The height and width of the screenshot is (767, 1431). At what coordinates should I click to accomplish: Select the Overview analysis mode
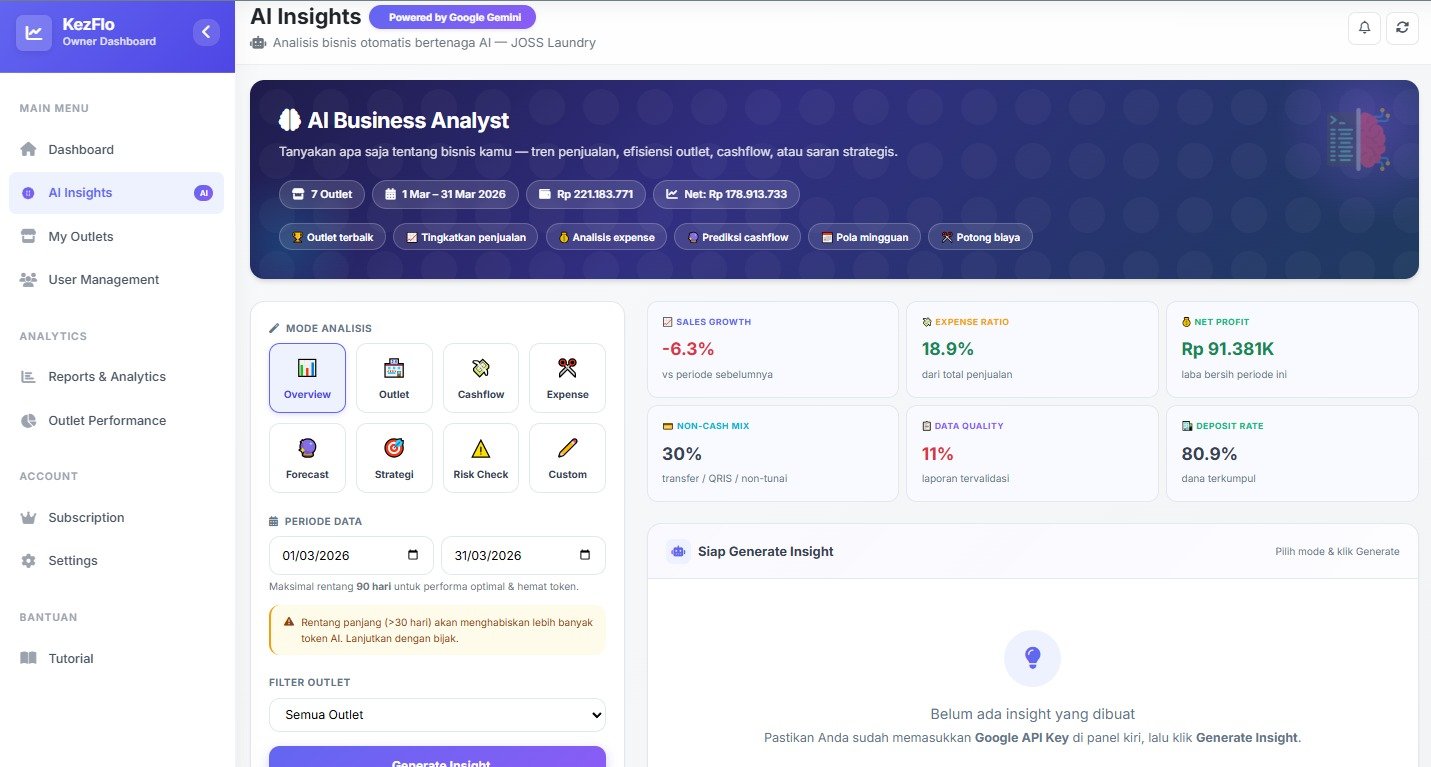[x=307, y=378]
